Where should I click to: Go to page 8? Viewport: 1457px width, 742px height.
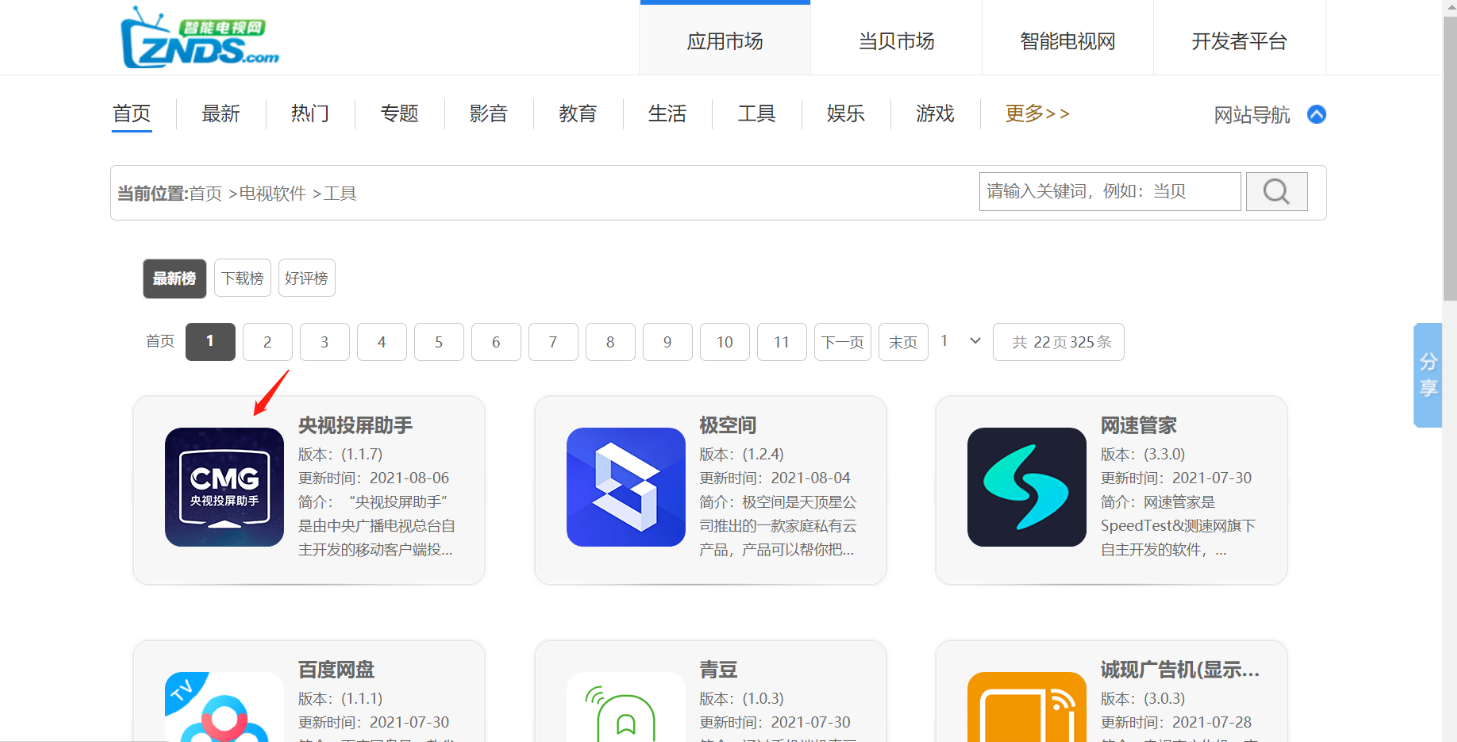point(610,342)
